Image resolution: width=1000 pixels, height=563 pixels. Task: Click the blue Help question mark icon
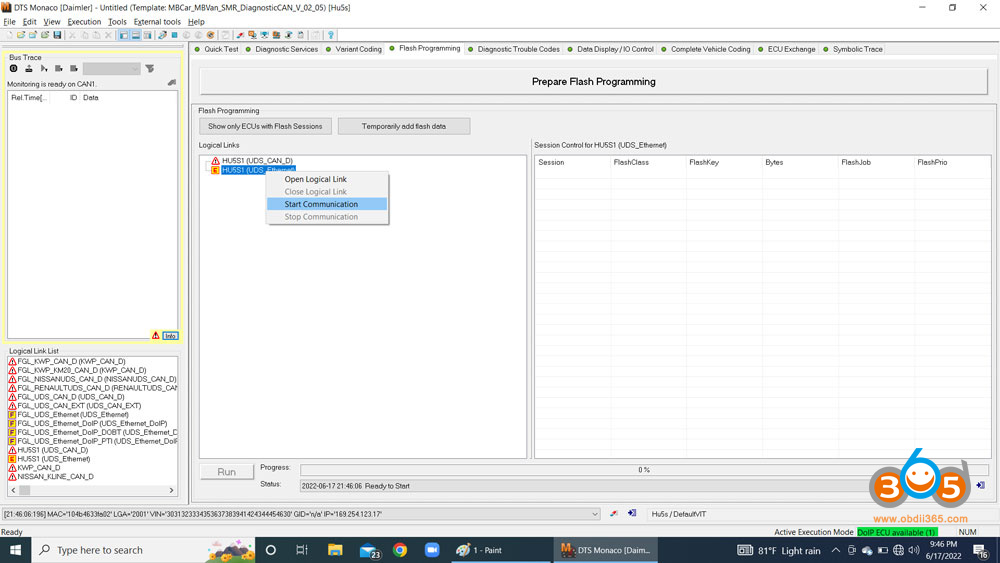pyautogui.click(x=331, y=35)
